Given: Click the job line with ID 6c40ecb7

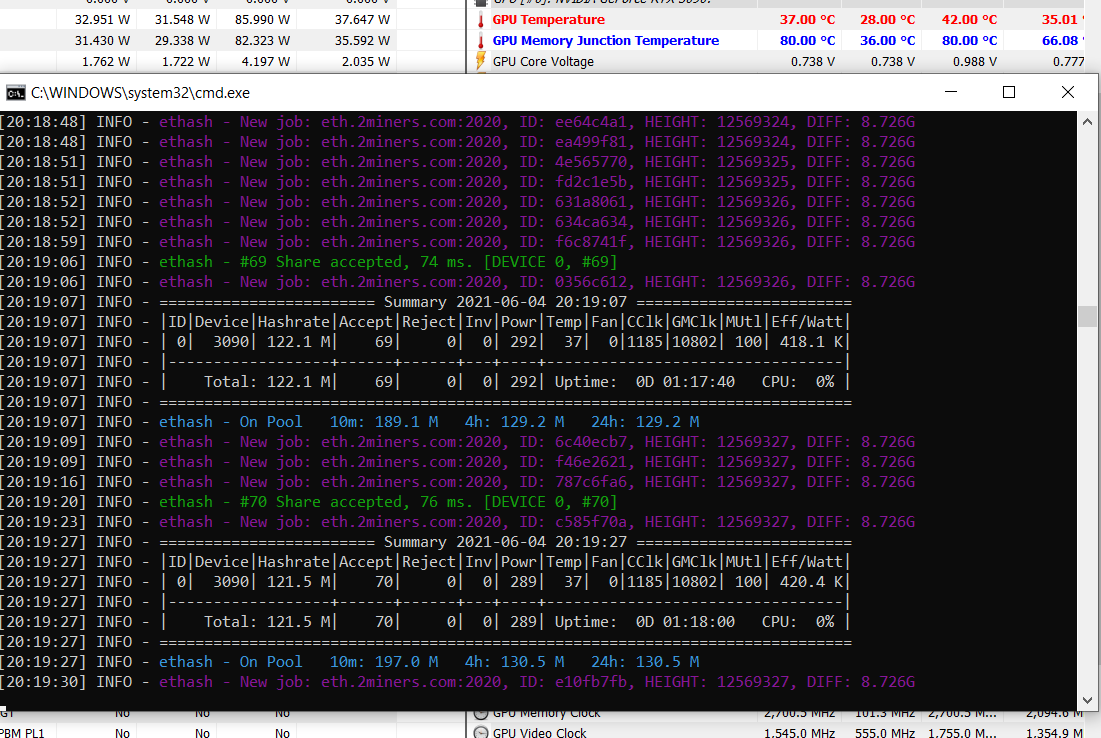Looking at the screenshot, I should pos(458,442).
